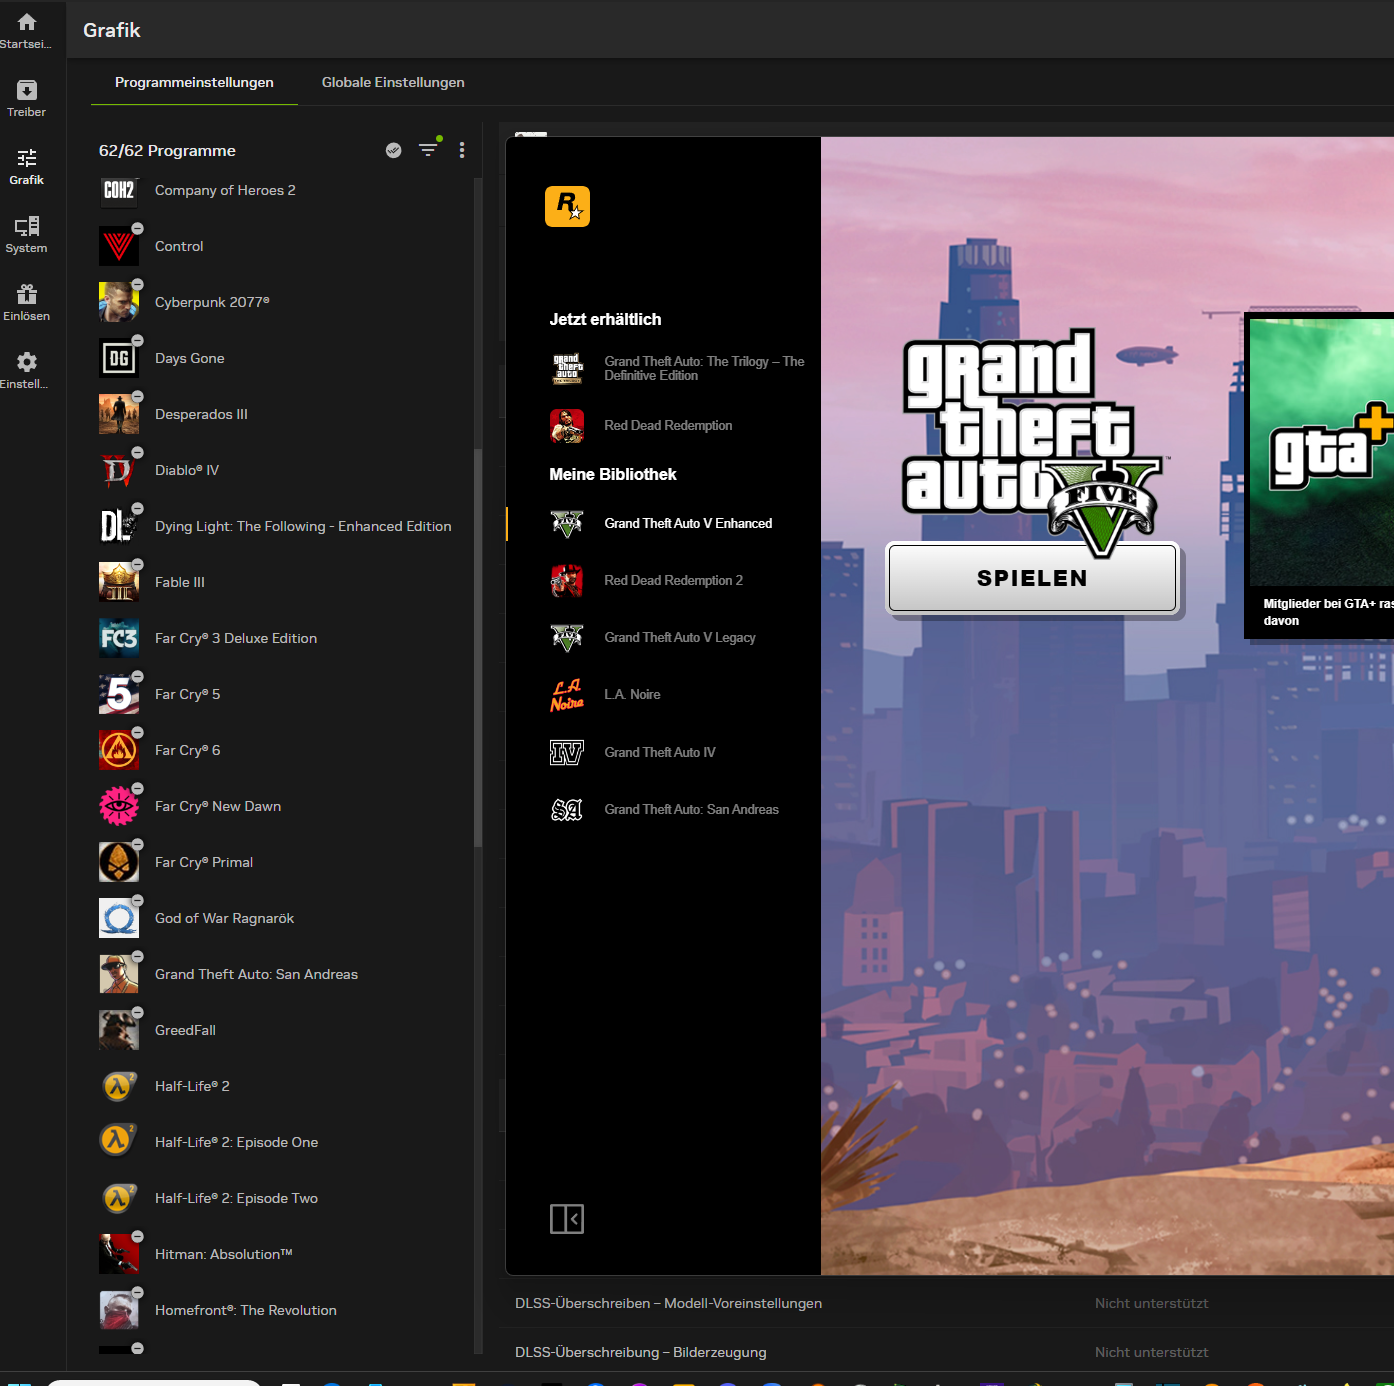
Task: Select Grand Theft Auto V Enhanced in library
Action: tap(663, 523)
